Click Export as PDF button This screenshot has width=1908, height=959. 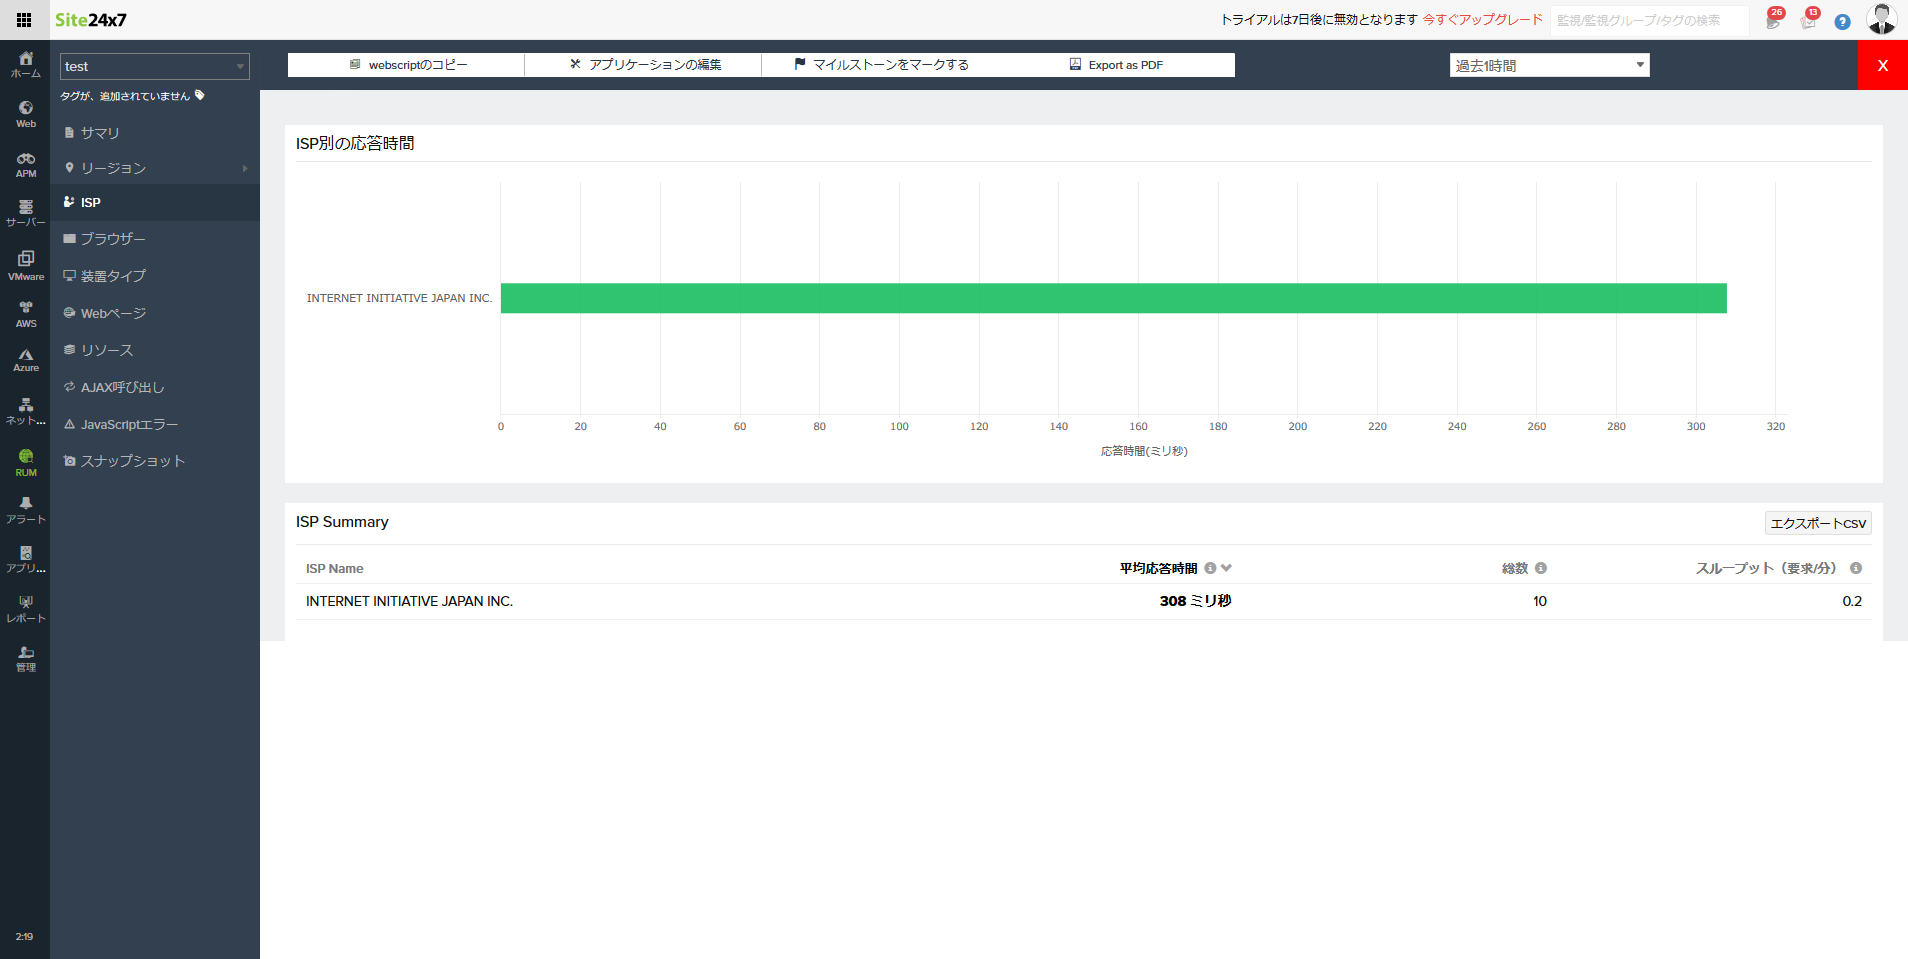click(1116, 65)
